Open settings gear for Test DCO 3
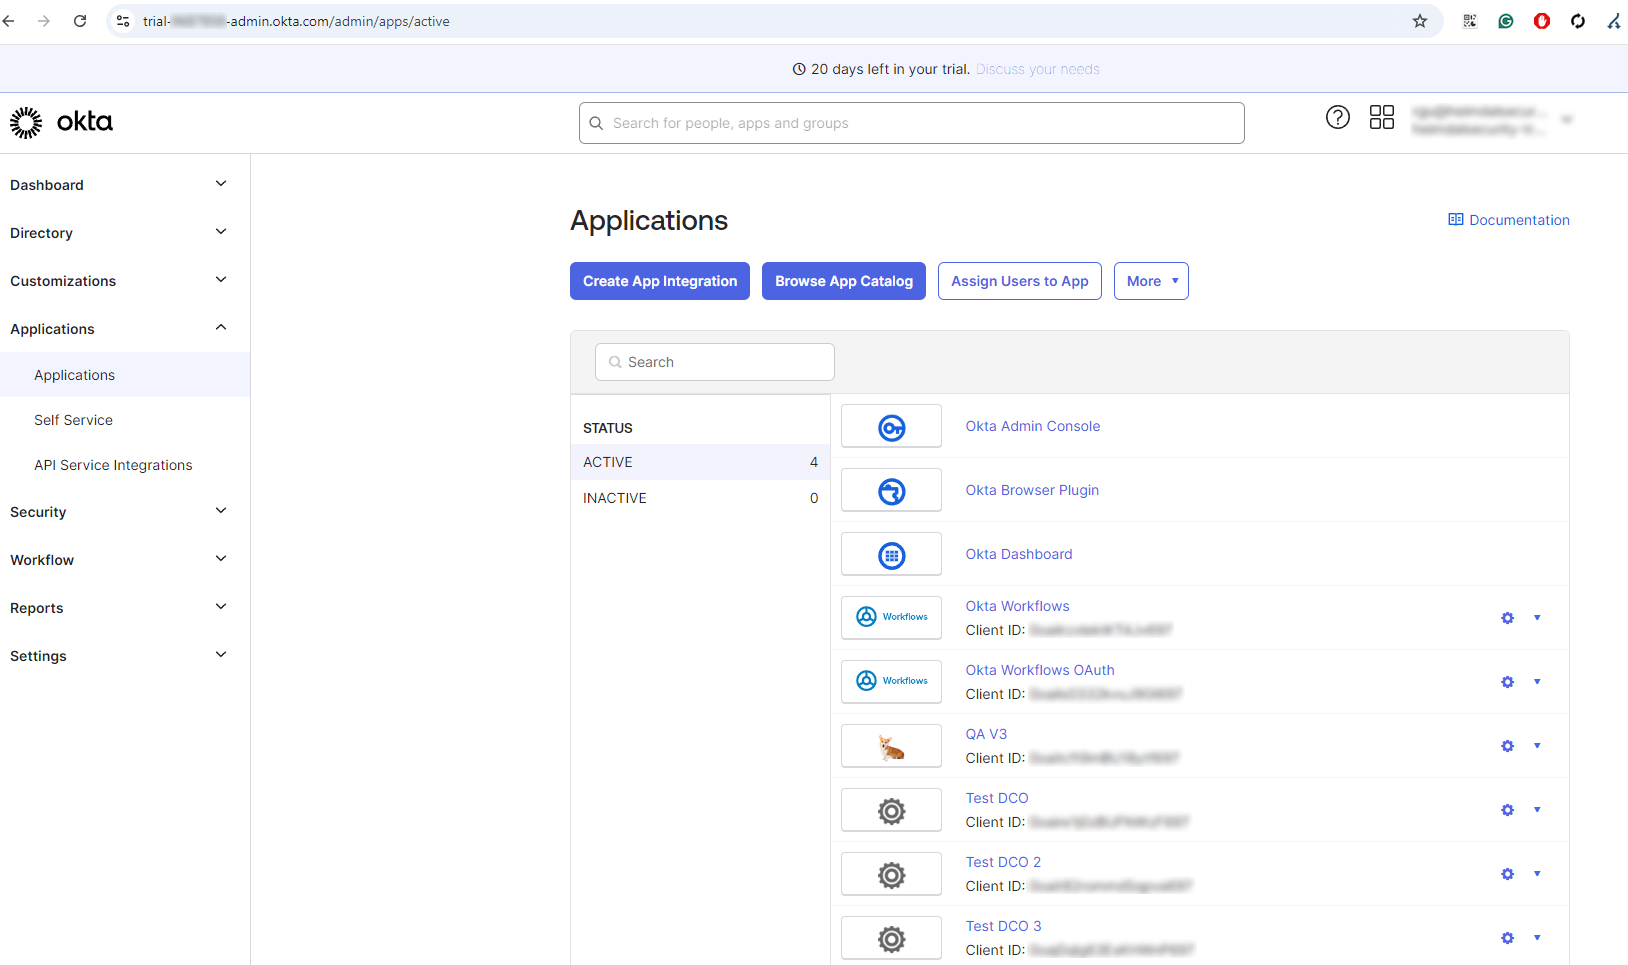This screenshot has width=1628, height=965. (1507, 938)
